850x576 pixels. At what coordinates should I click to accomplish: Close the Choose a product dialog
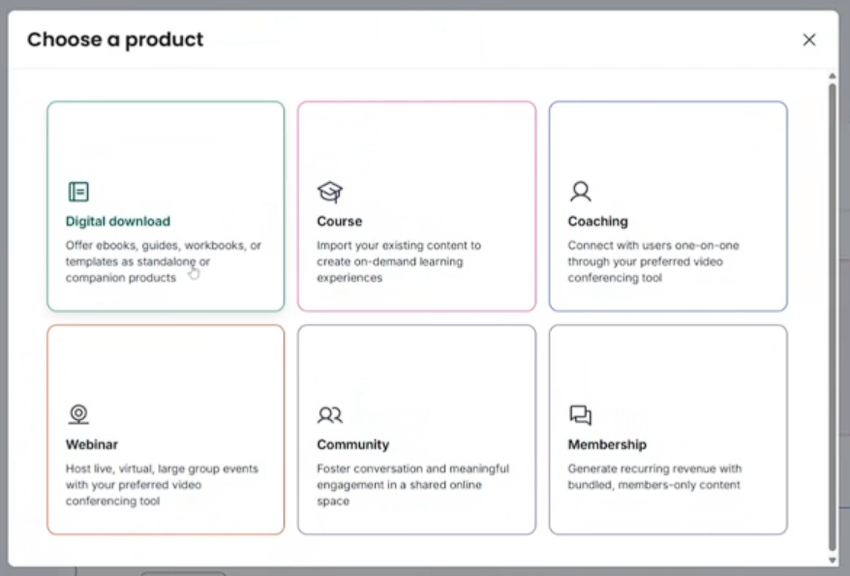coord(809,40)
